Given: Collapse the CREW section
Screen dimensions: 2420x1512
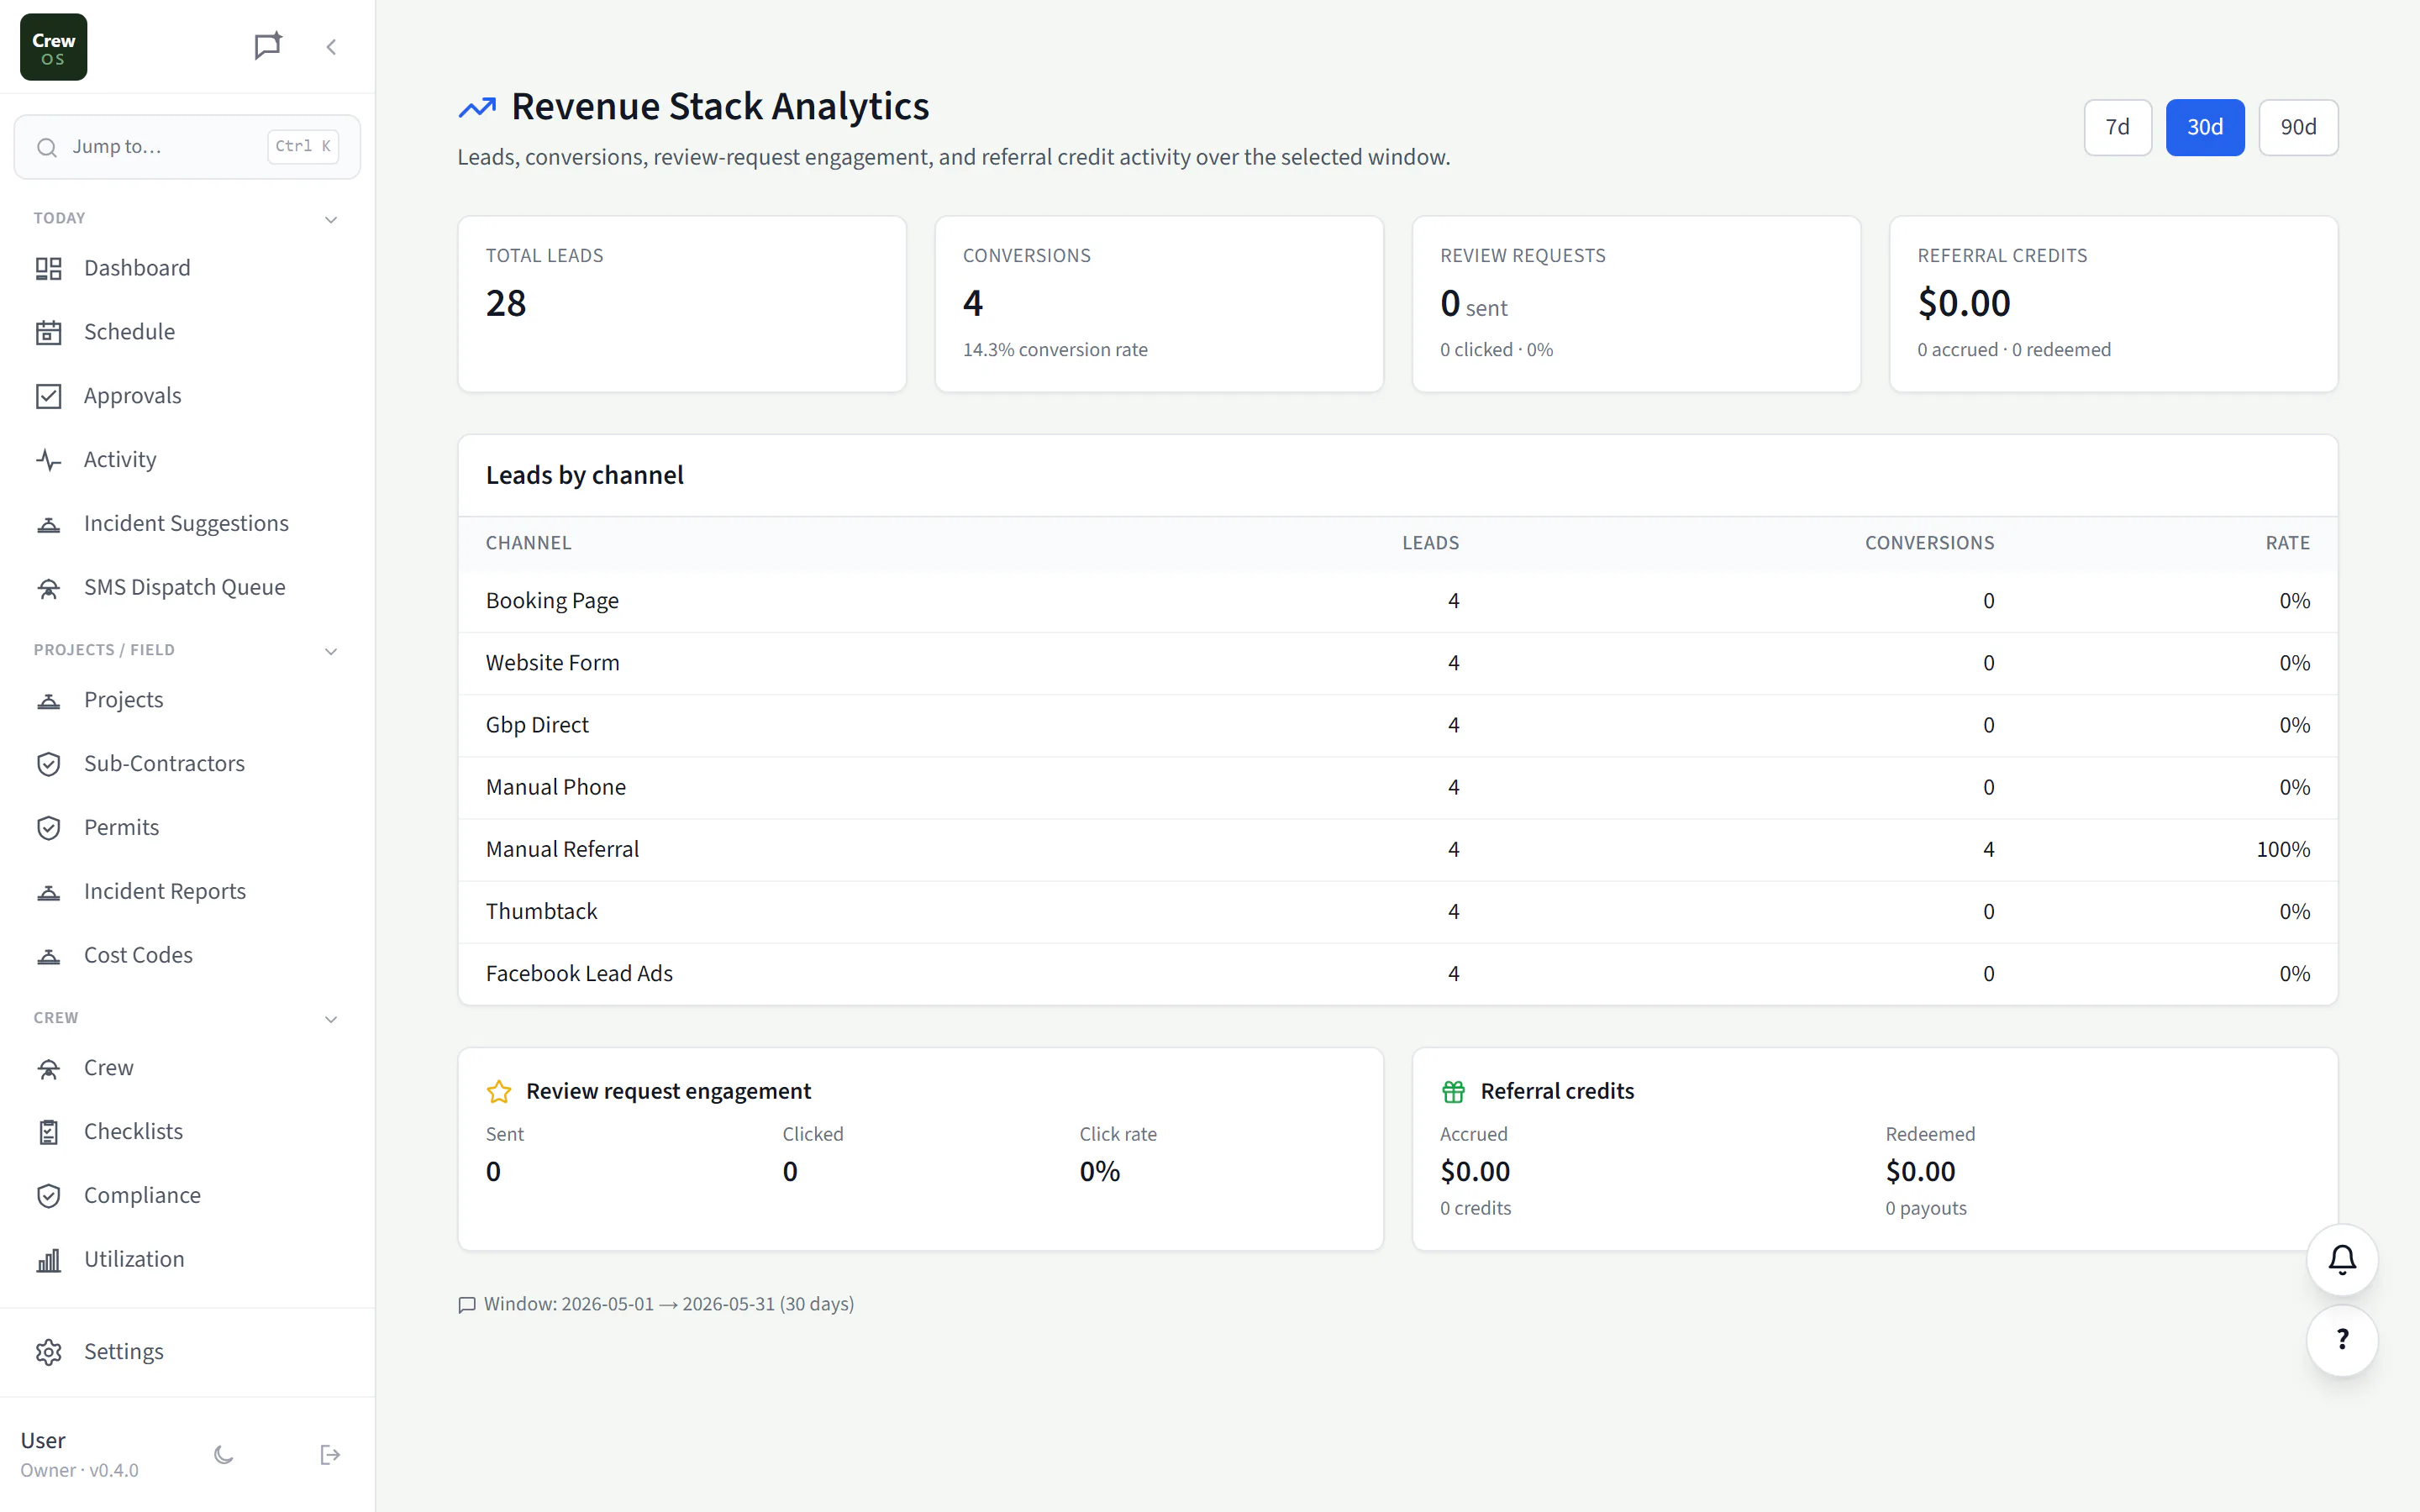Looking at the screenshot, I should (331, 1019).
